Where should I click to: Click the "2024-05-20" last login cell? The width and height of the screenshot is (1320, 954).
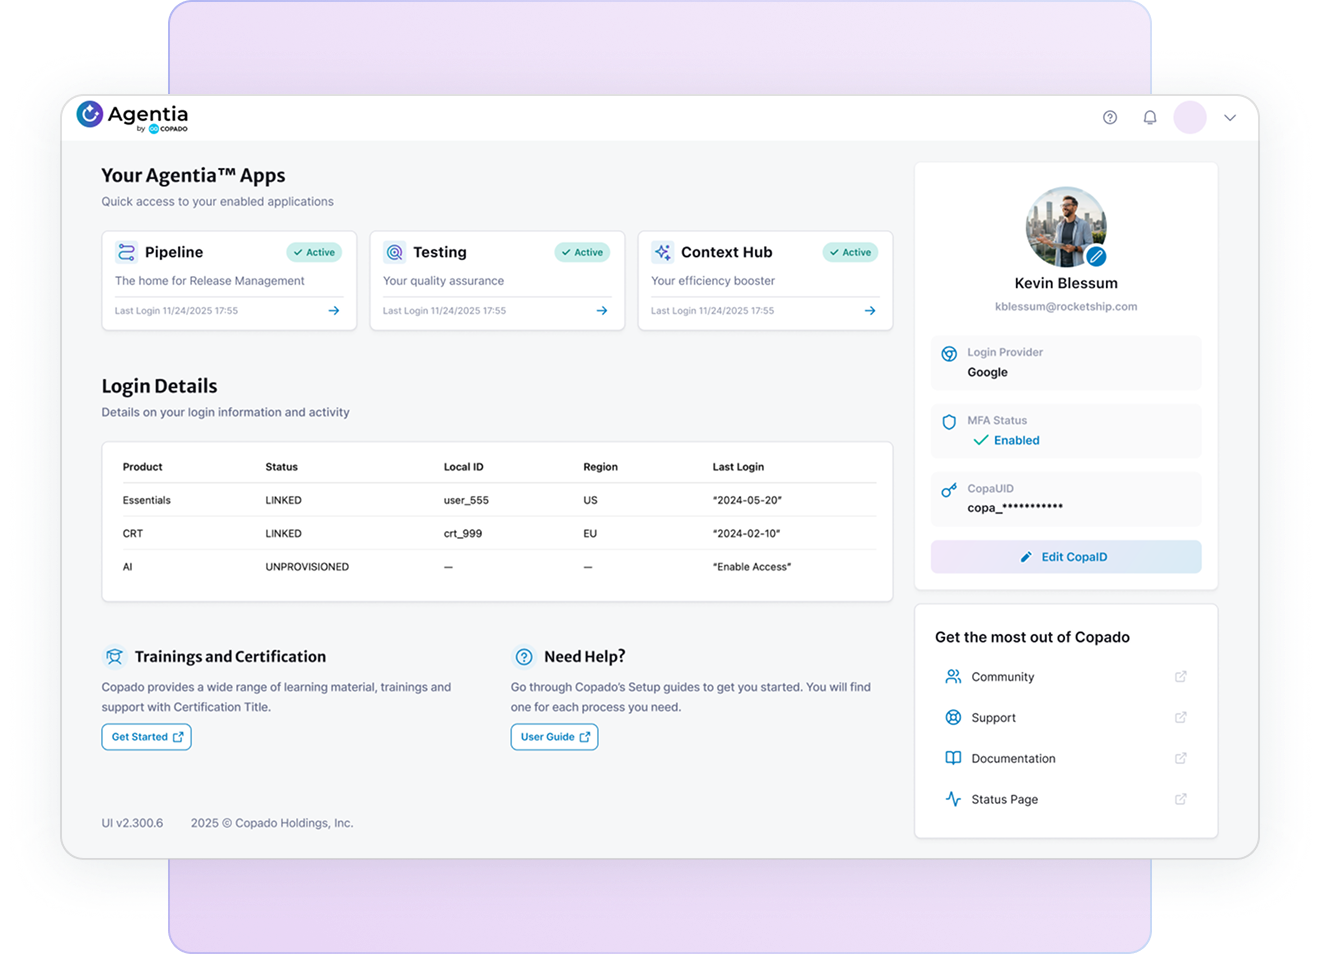[x=747, y=500]
